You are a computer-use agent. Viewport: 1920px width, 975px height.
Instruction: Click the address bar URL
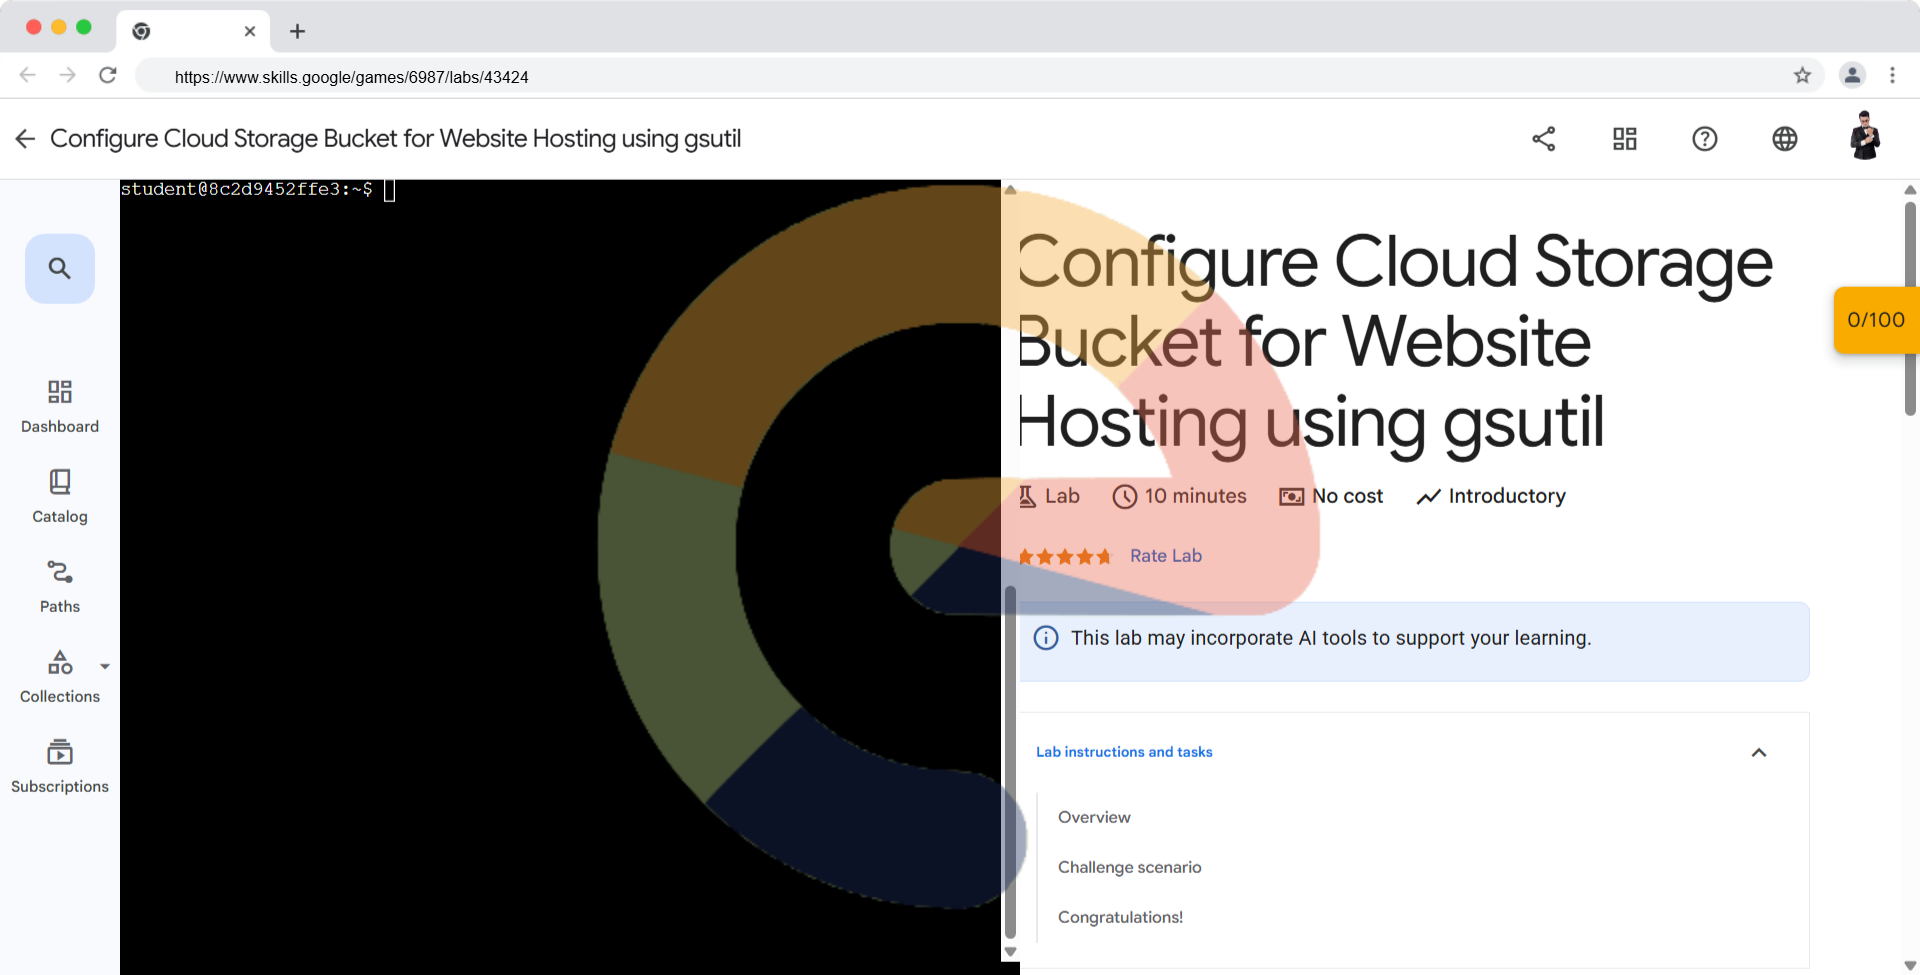351,77
